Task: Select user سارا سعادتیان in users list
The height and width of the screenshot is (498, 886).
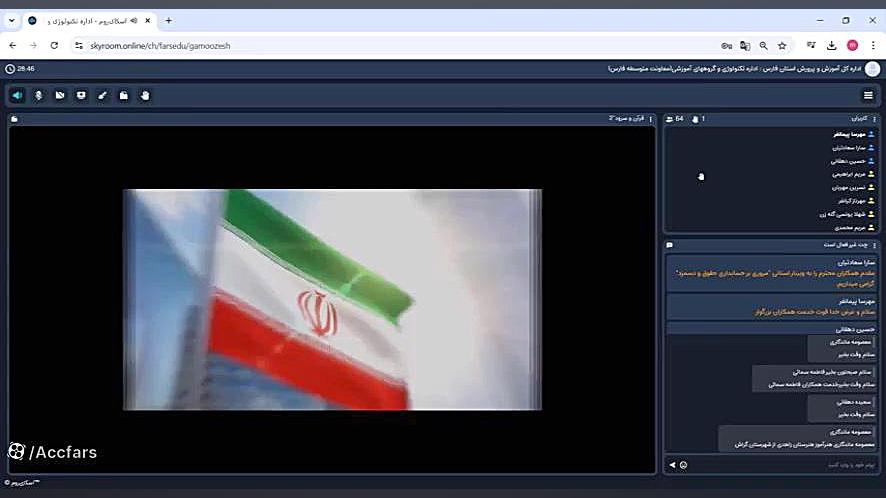Action: pos(849,148)
